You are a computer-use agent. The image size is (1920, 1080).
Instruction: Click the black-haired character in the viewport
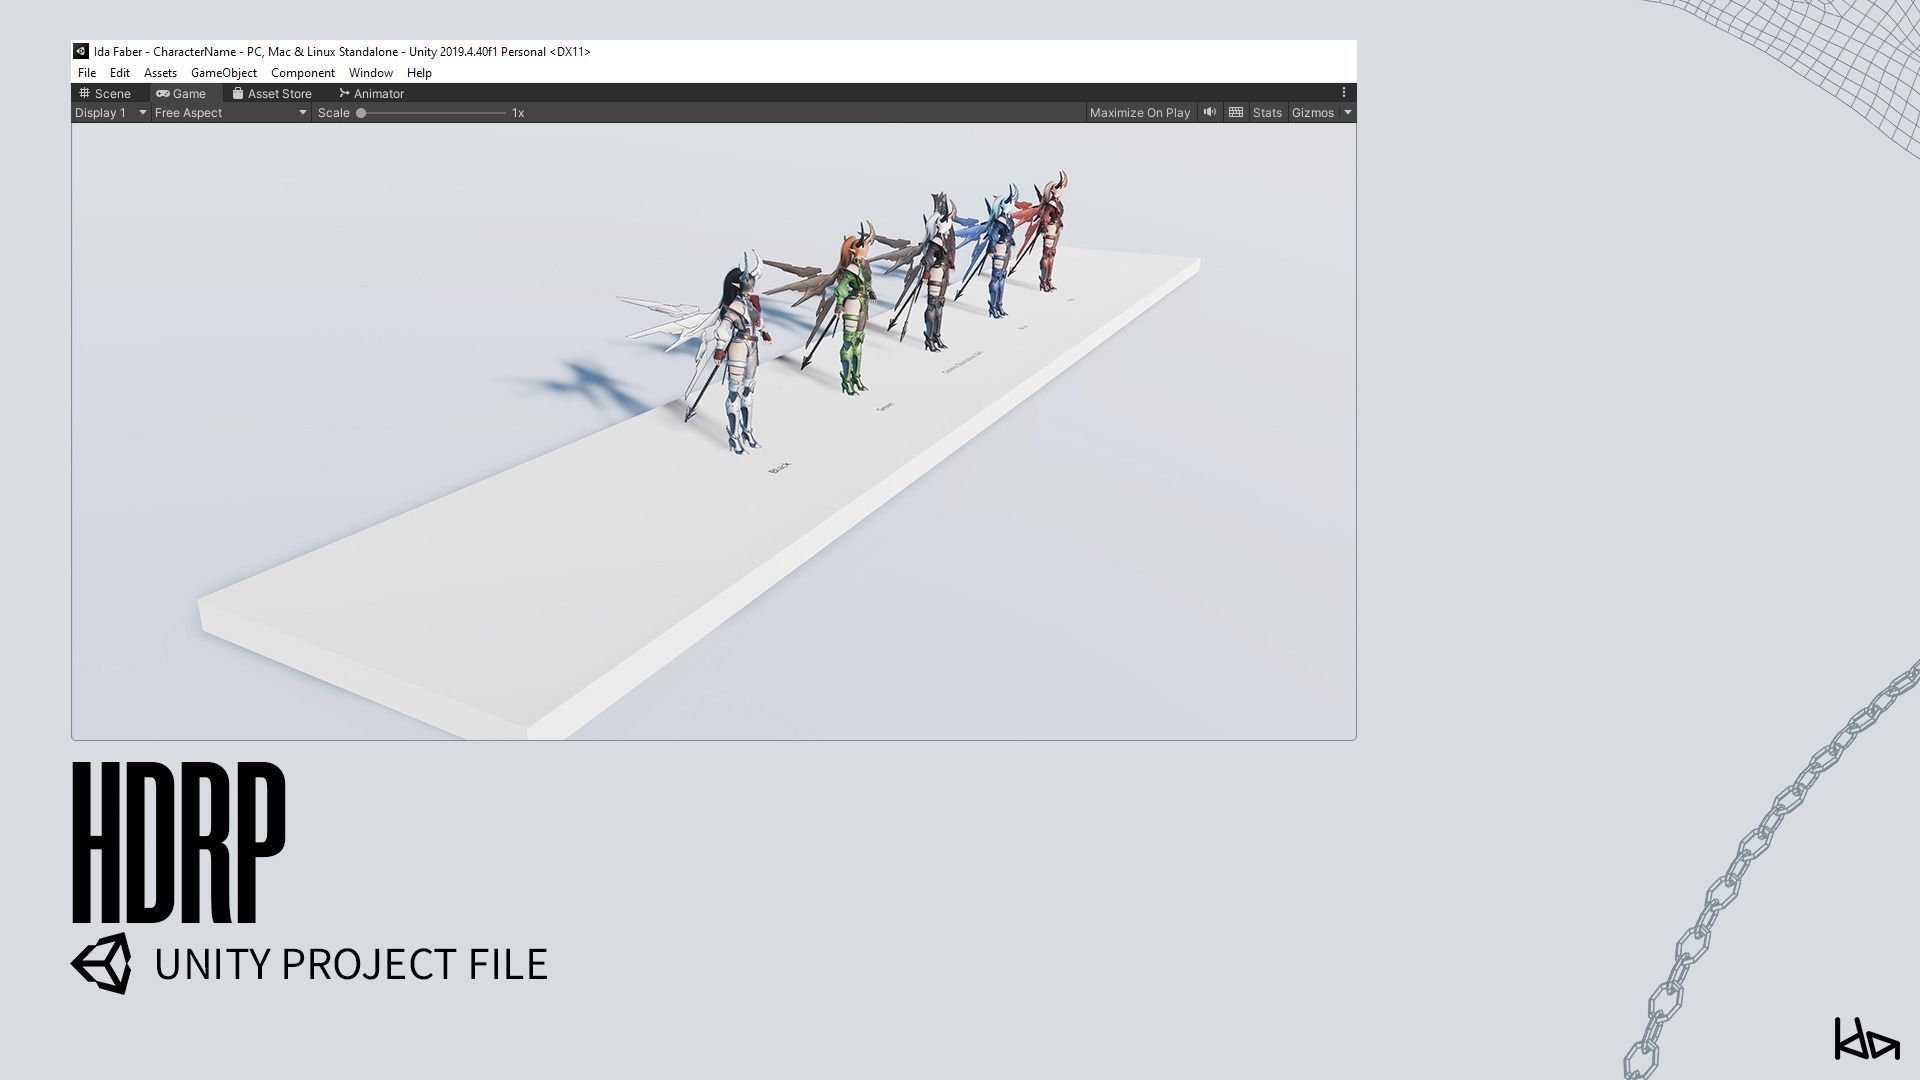[738, 350]
